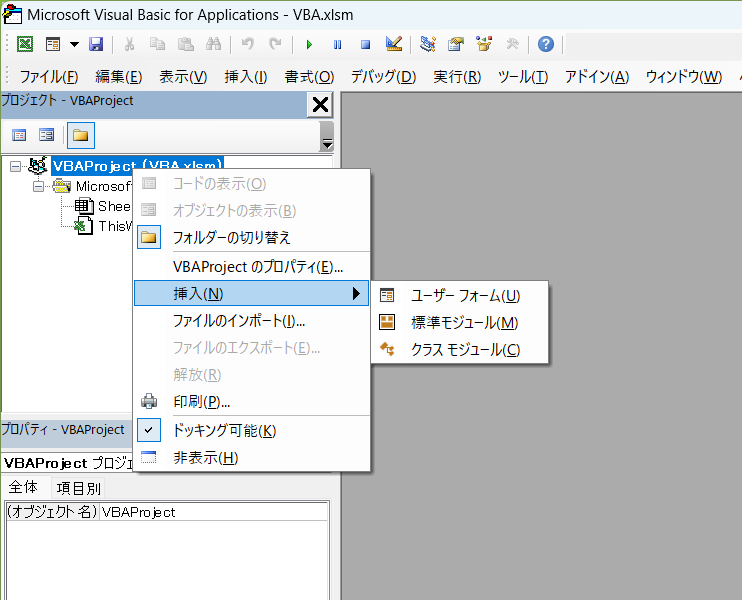Click the Cut scissors icon

click(x=129, y=44)
